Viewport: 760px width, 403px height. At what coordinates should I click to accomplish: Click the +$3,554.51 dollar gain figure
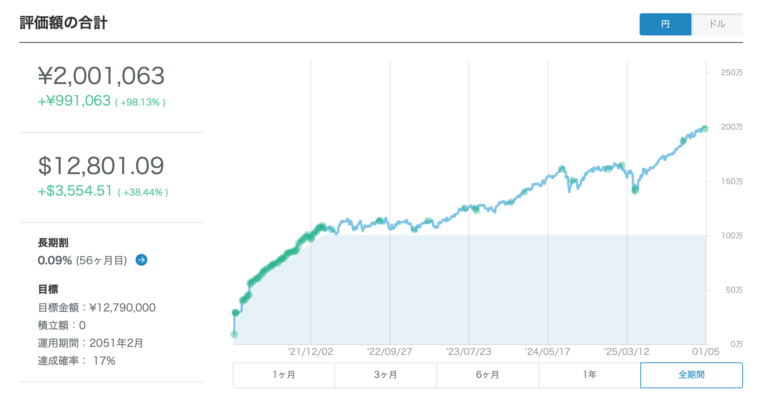click(x=74, y=191)
